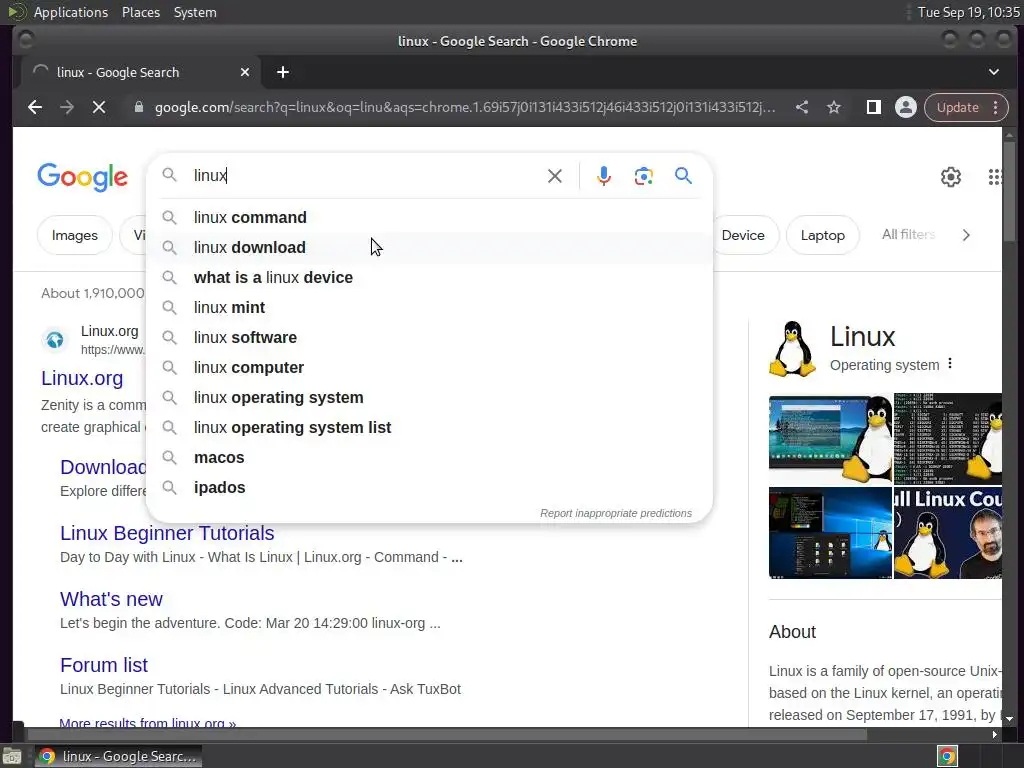Image resolution: width=1024 pixels, height=768 pixels.
Task: Click Tux penguin Linux logo
Action: (x=792, y=349)
